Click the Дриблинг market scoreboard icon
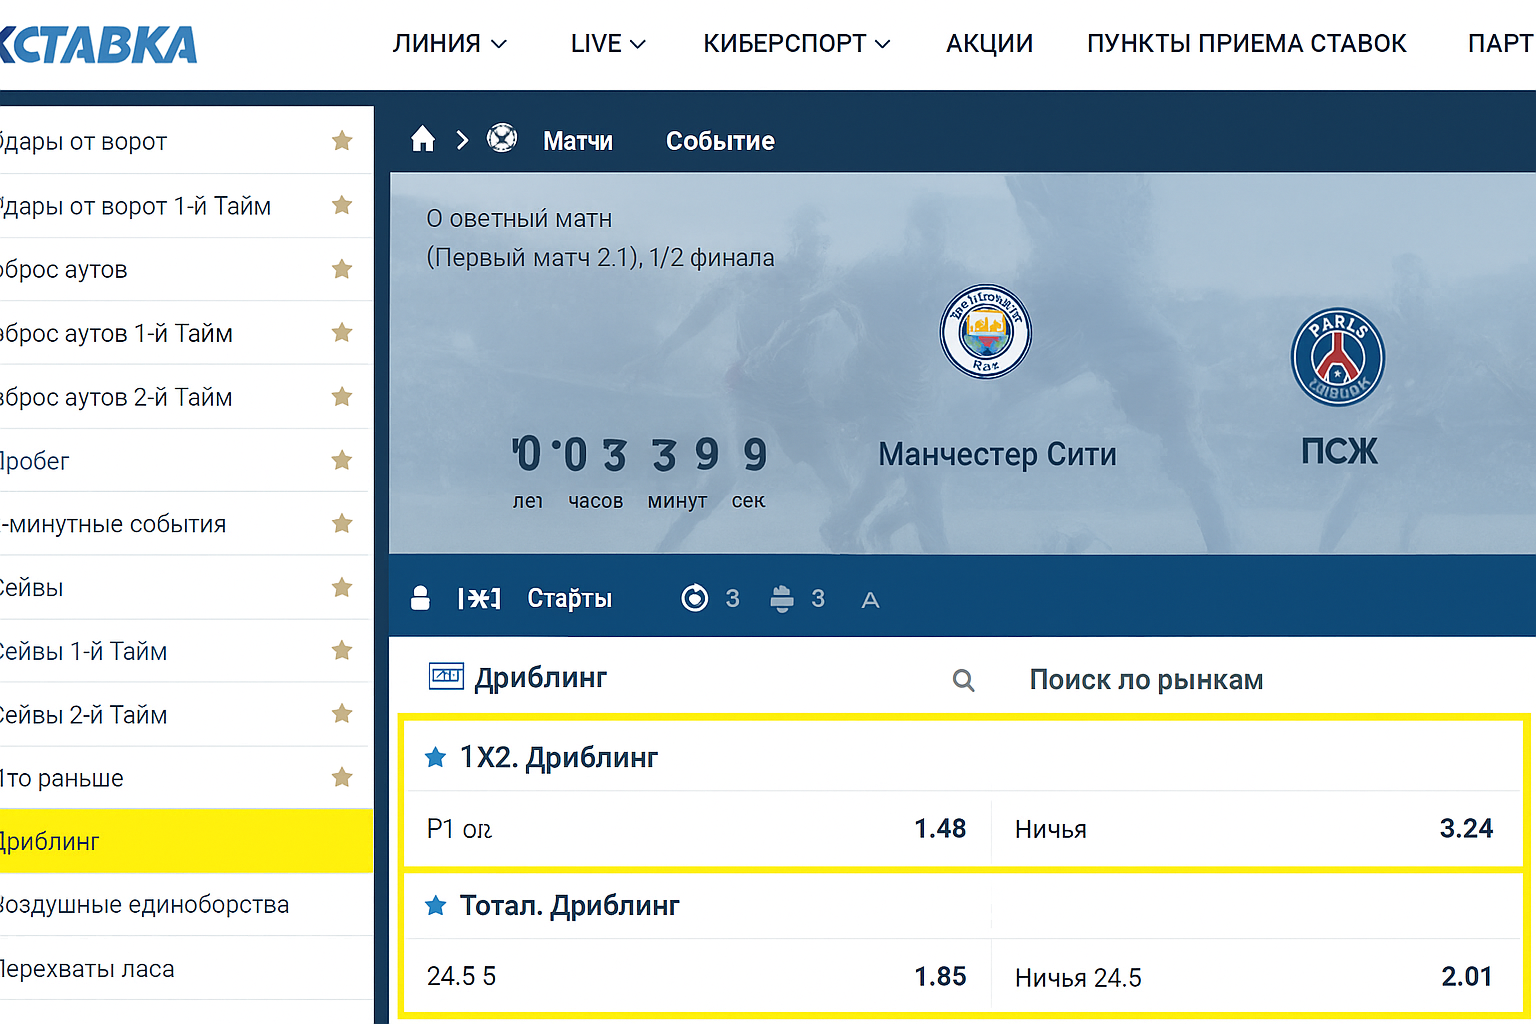This screenshot has height=1024, width=1536. point(446,677)
